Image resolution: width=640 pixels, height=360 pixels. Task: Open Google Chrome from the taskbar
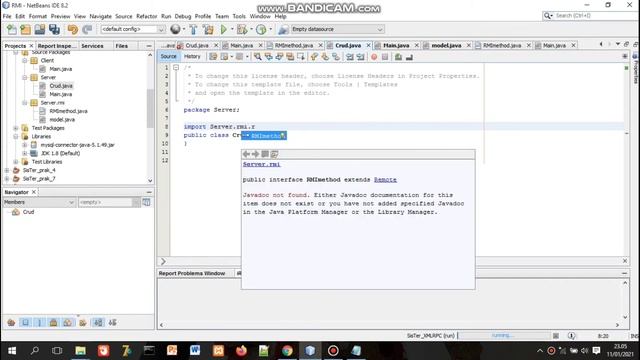coord(287,351)
